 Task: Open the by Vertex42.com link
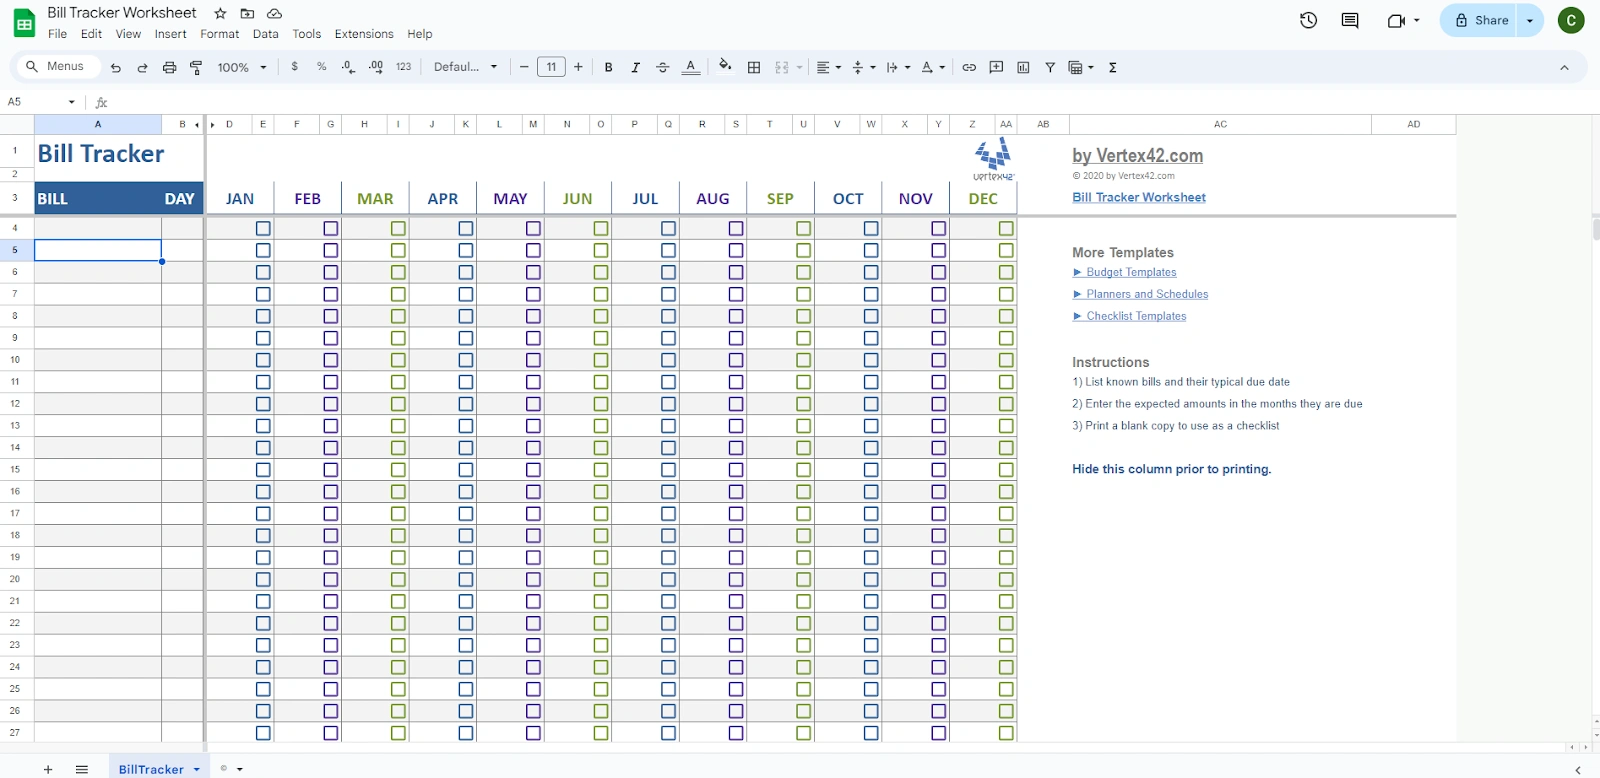(x=1137, y=155)
